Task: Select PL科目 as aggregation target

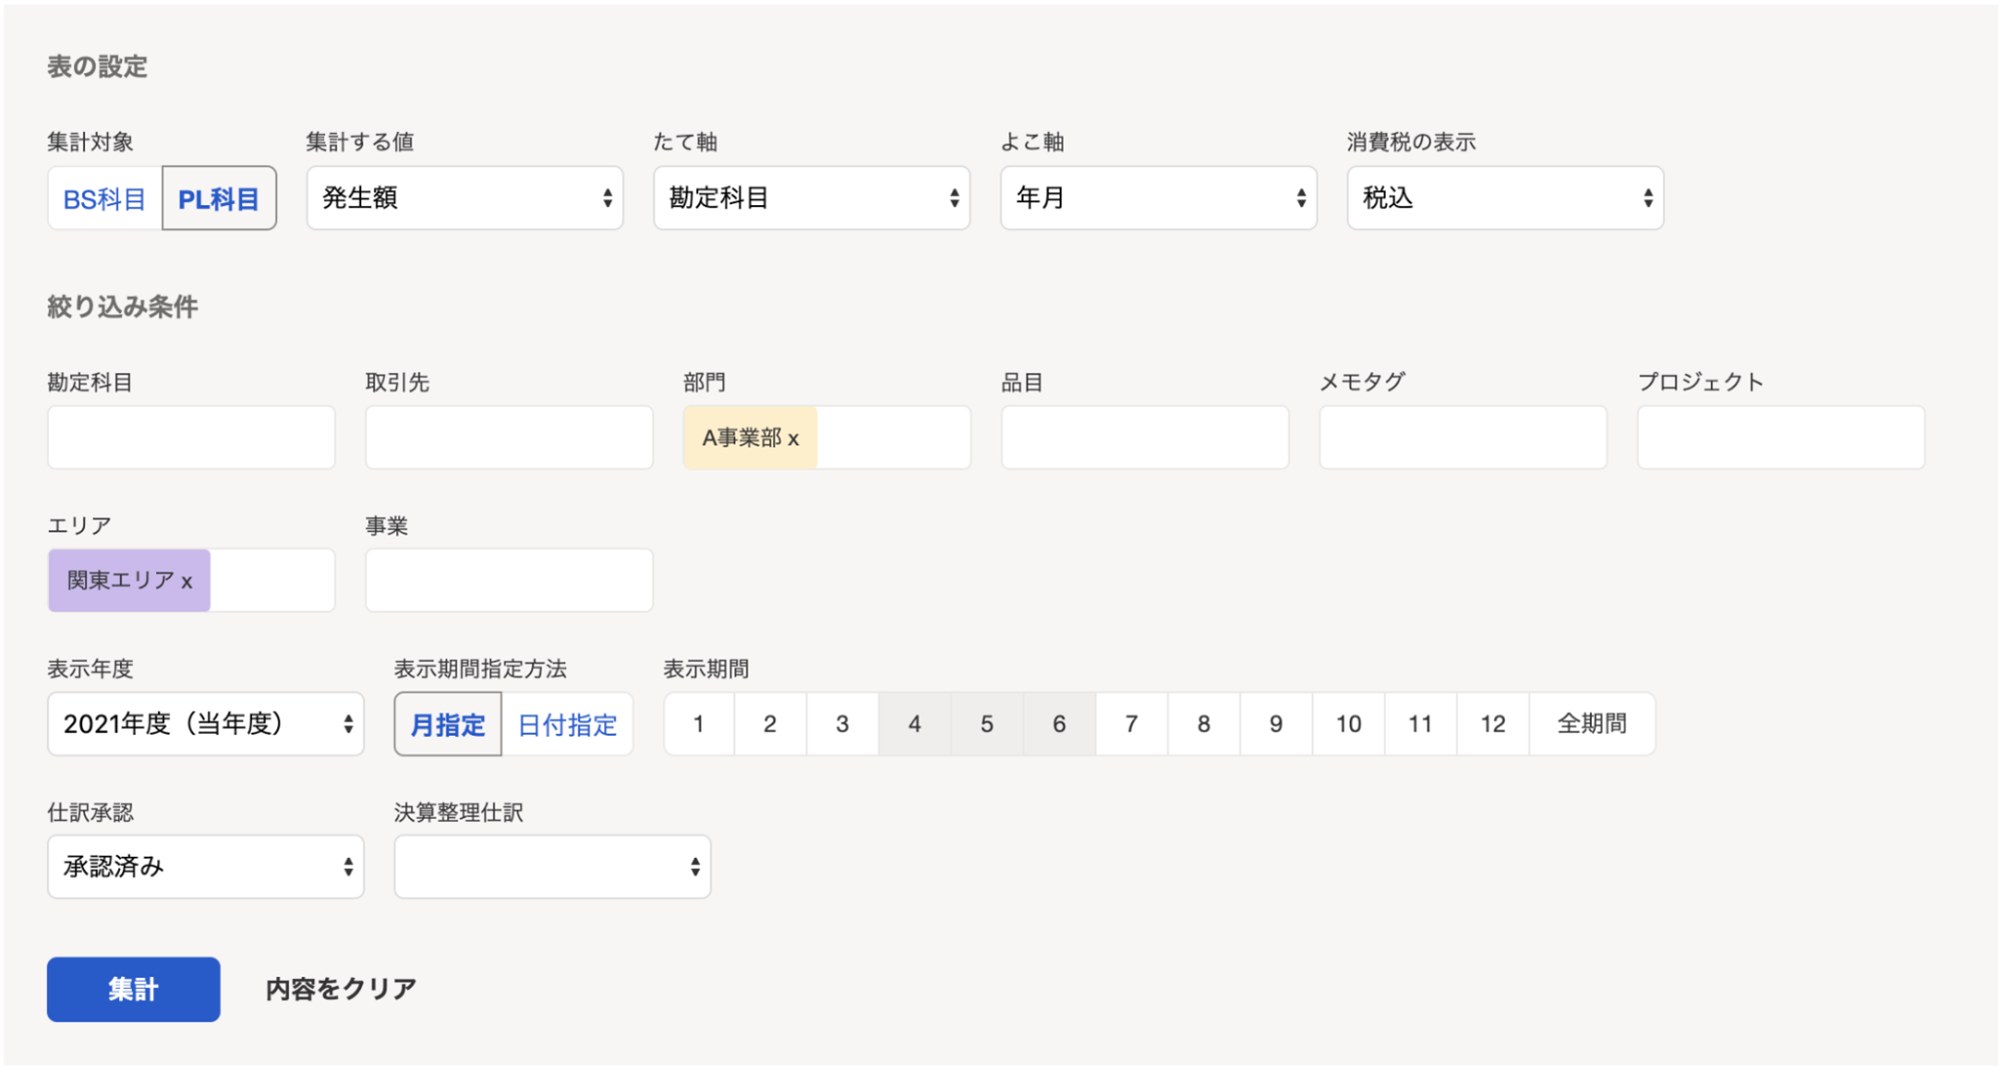Action: click(219, 199)
